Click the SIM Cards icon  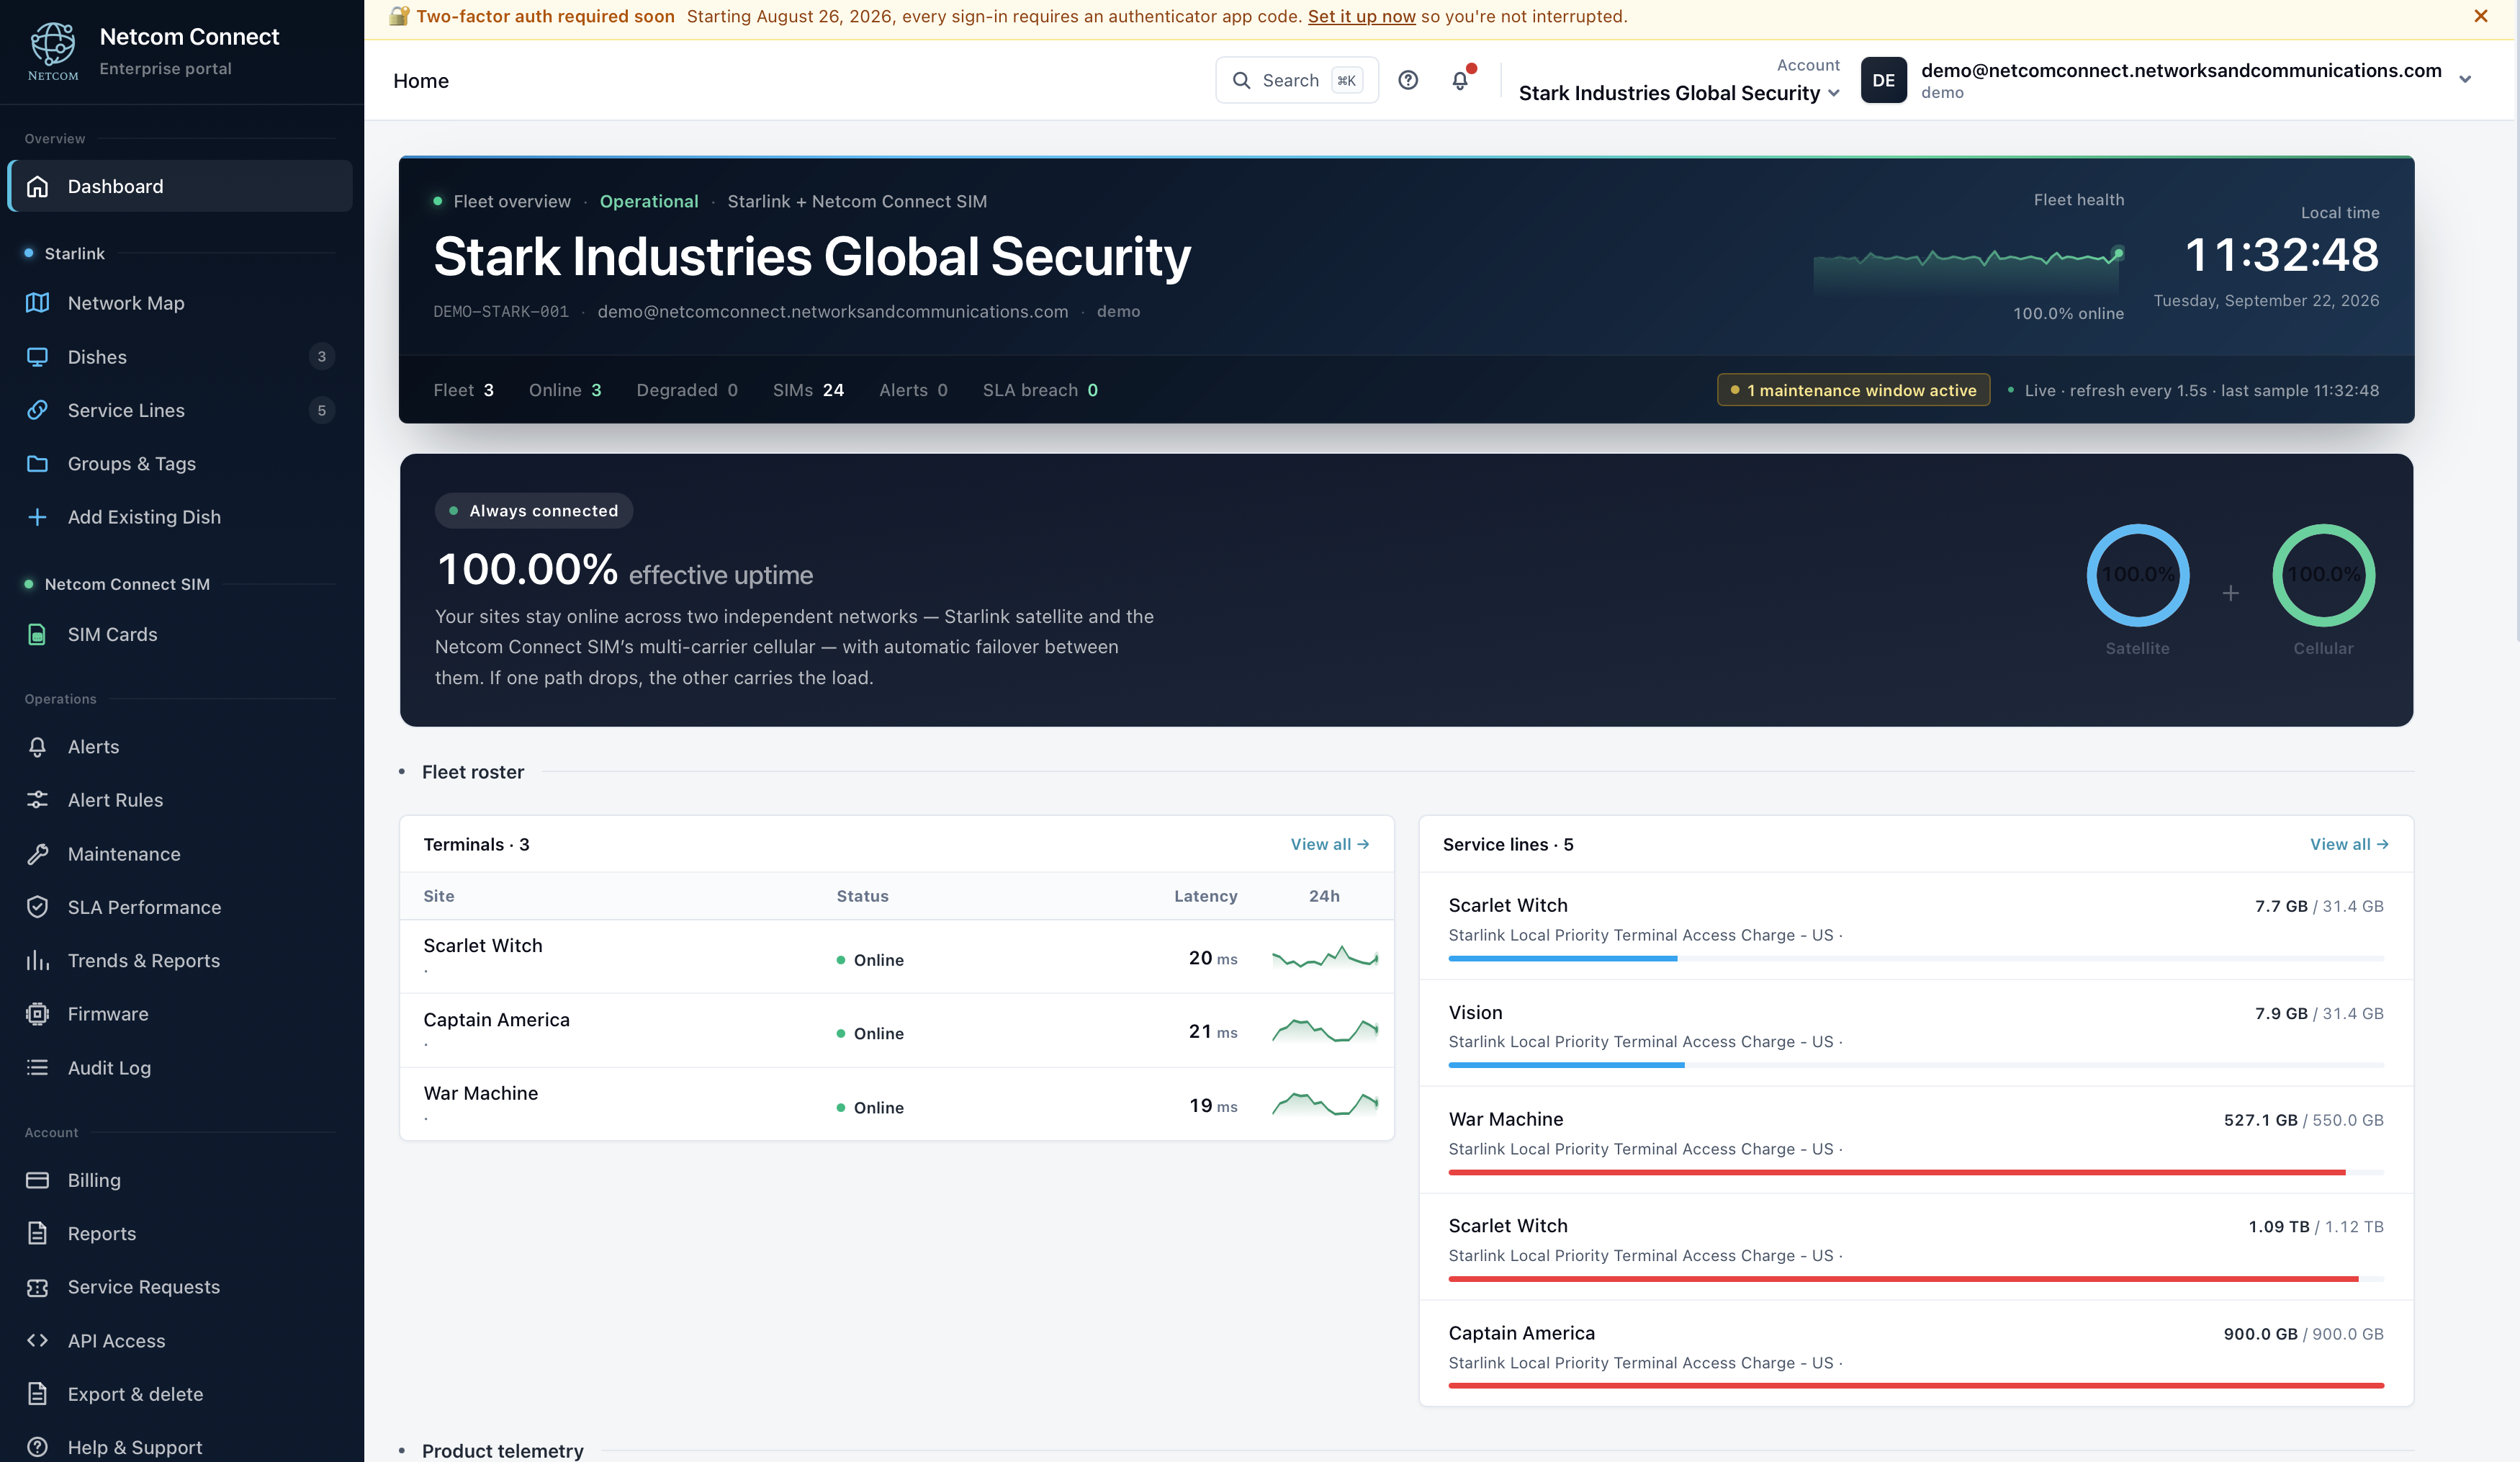[x=38, y=635]
